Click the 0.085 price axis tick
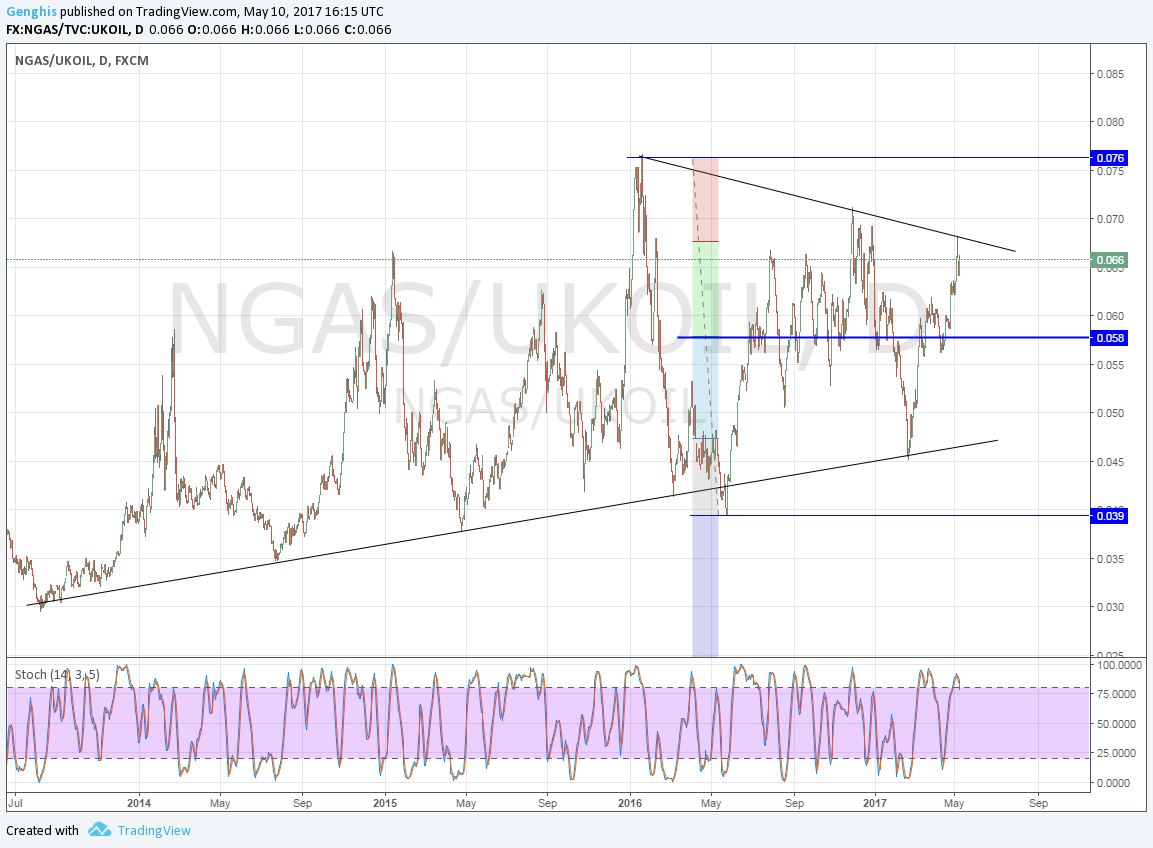This screenshot has height=848, width=1153. [x=1110, y=74]
